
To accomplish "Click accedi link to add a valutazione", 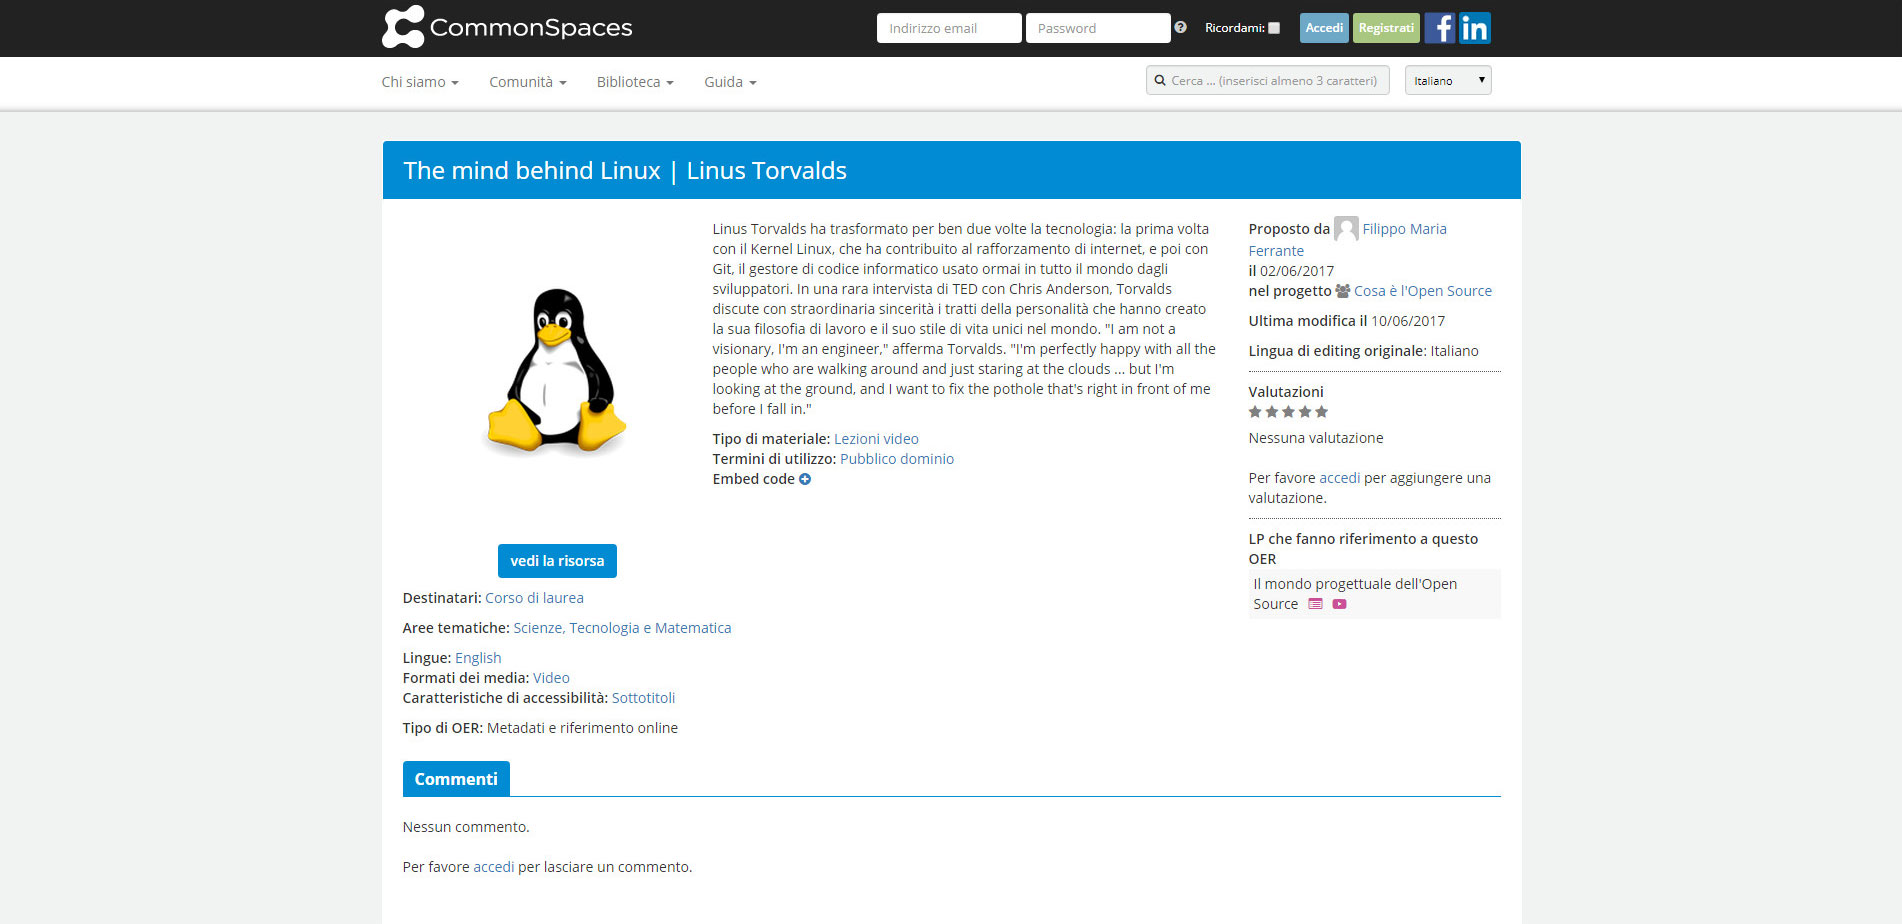I will (x=1339, y=478).
